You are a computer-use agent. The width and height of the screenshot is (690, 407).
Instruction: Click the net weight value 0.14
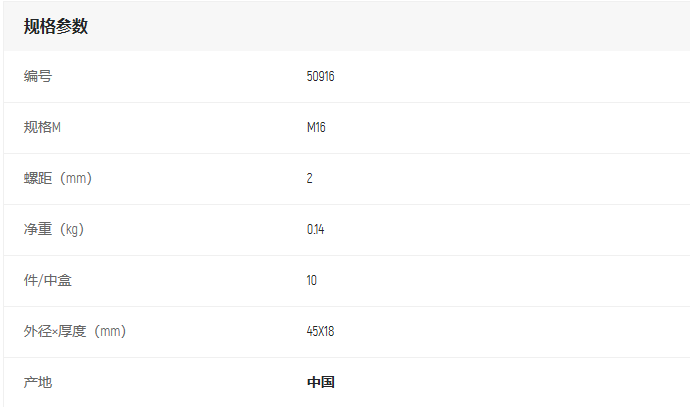click(316, 229)
